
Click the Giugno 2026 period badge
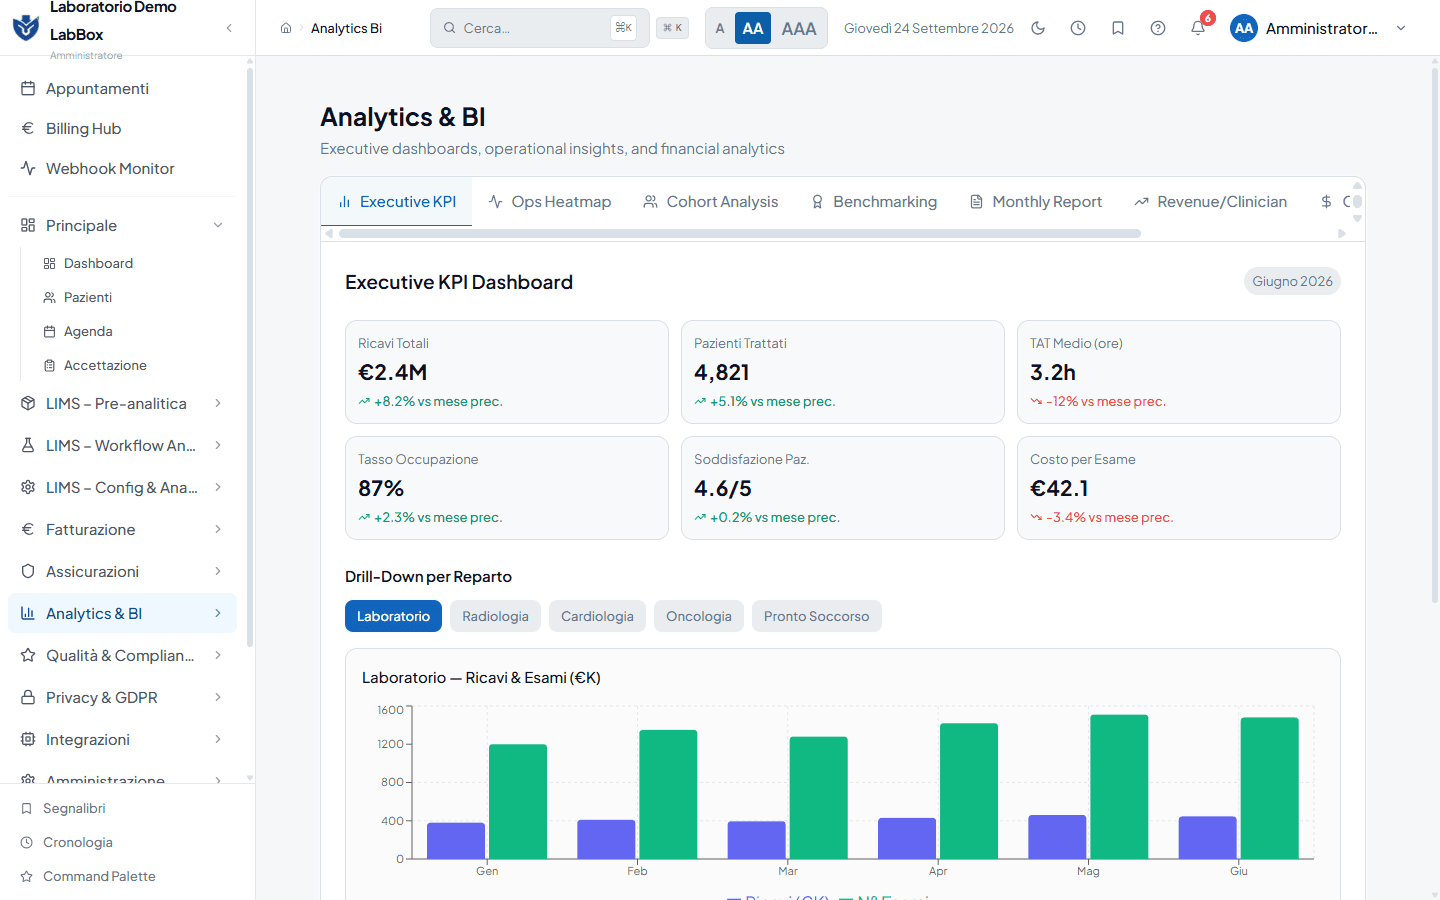click(x=1292, y=281)
